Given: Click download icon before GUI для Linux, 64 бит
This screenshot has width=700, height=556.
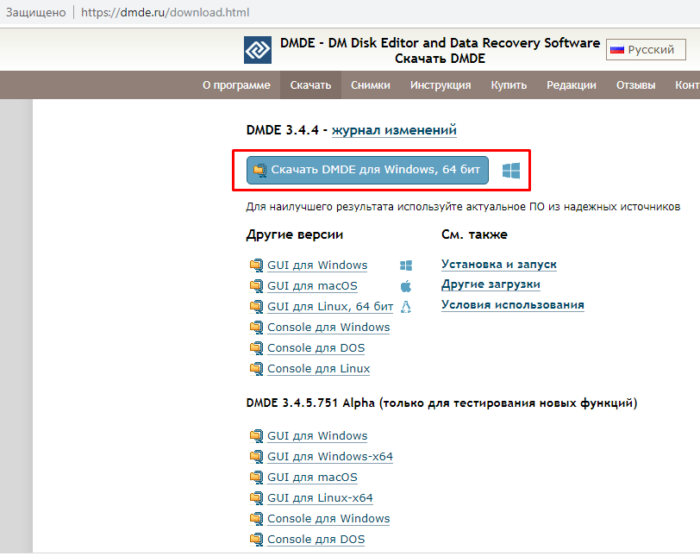Looking at the screenshot, I should 256,307.
